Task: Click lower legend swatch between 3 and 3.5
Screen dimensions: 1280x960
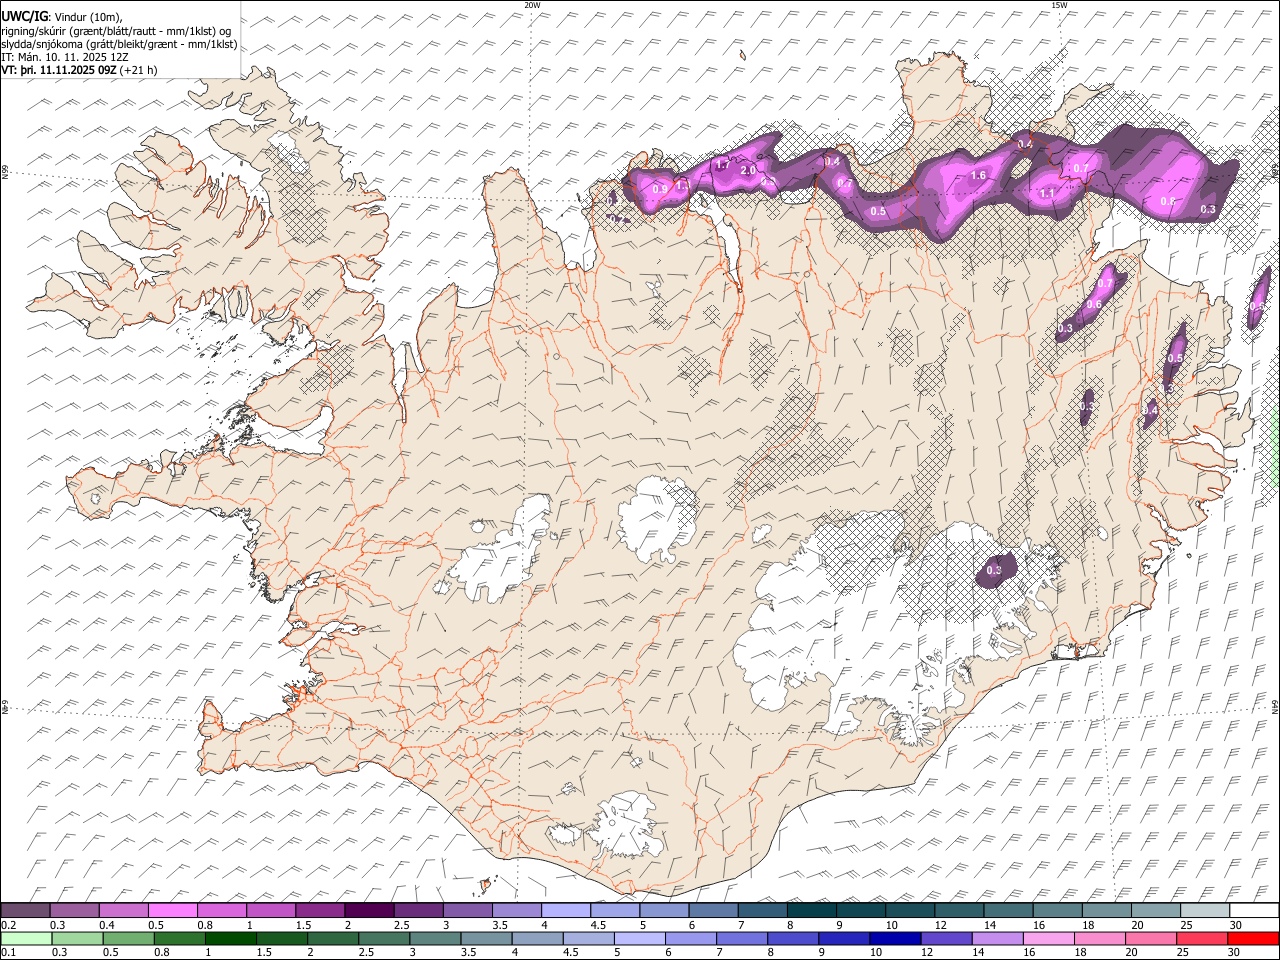Action: (x=436, y=938)
